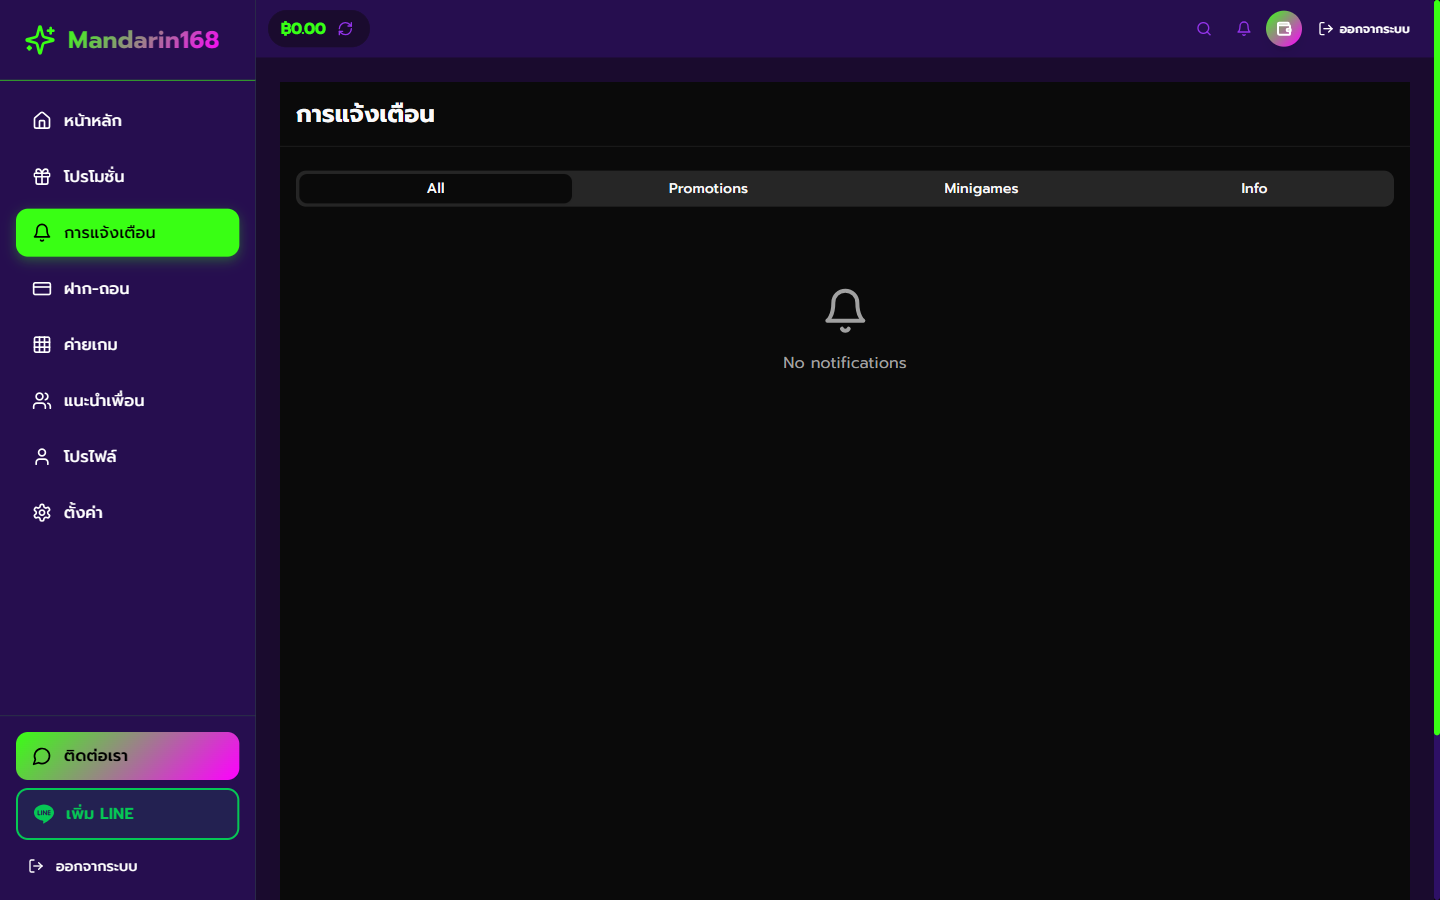Click the gear icon beside ตั้งค่า
Screen dimensions: 1440x900
[x=42, y=513]
